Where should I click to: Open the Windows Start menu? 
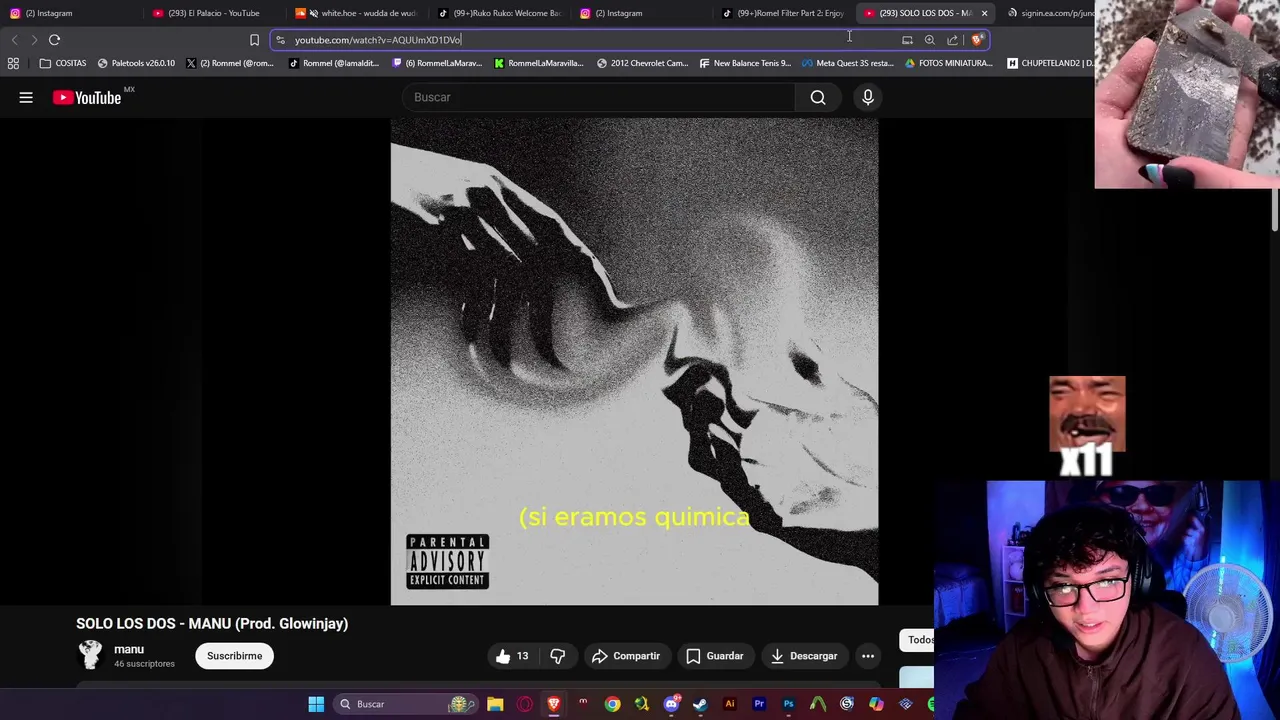(316, 704)
